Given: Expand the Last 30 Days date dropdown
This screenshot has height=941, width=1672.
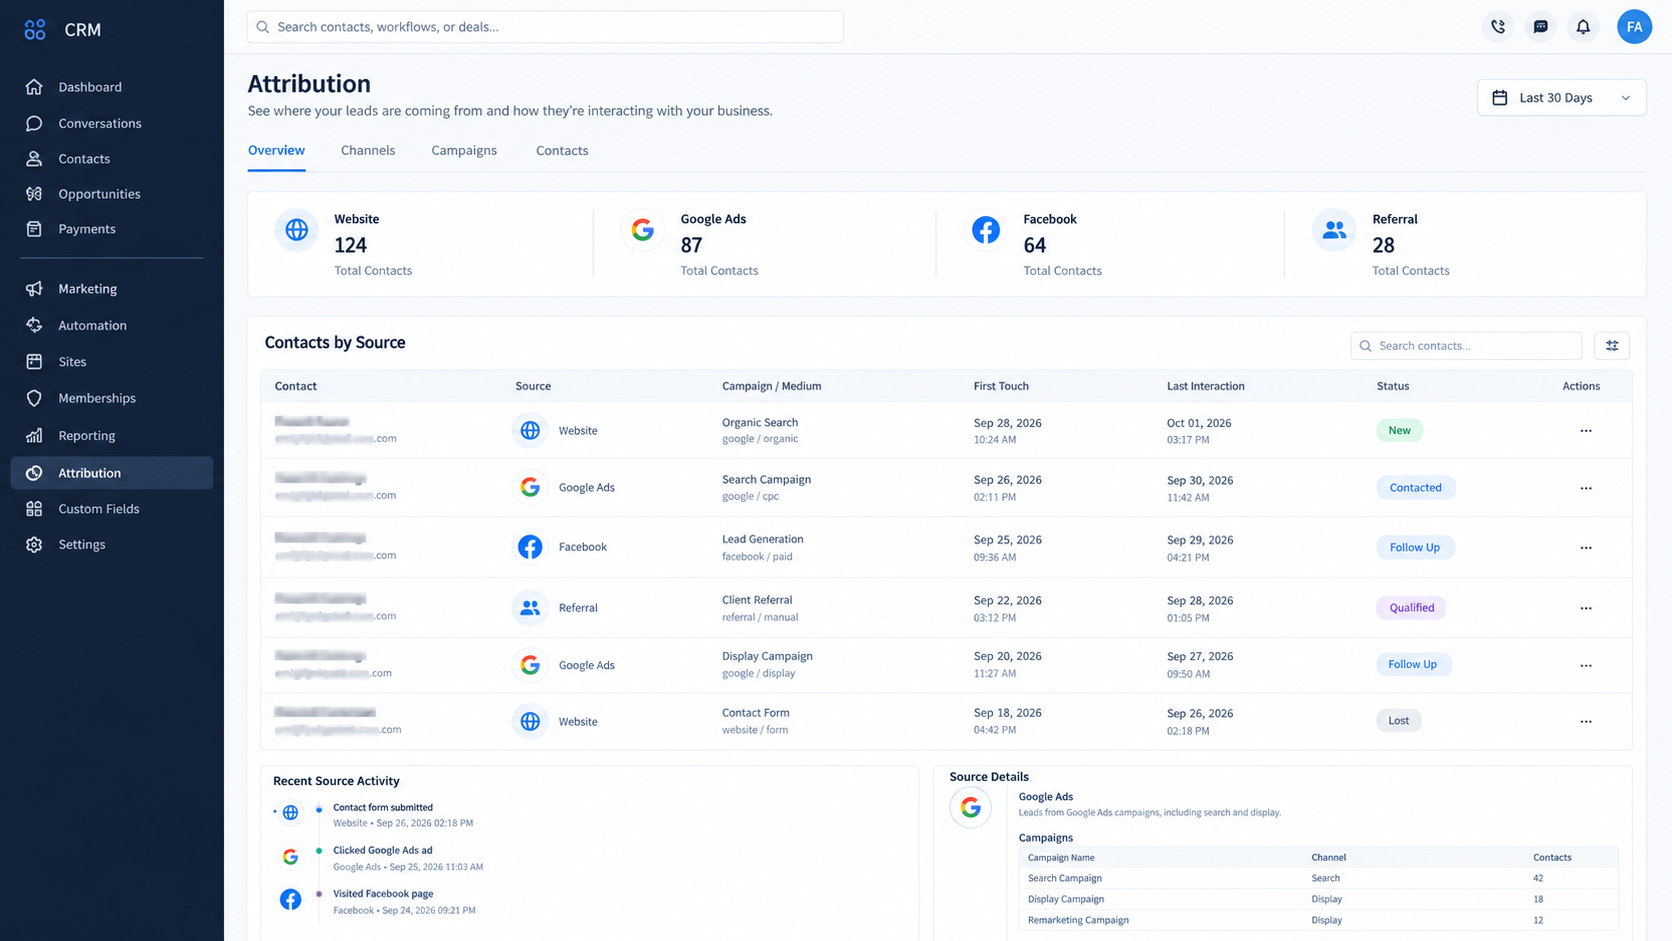Looking at the screenshot, I should (1561, 98).
